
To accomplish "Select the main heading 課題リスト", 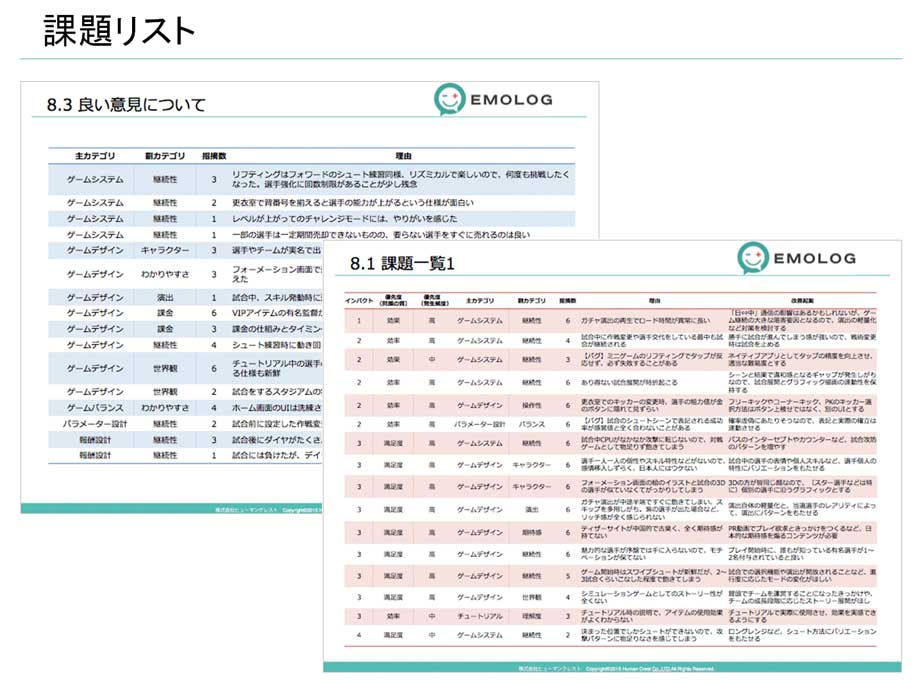I will pos(119,31).
